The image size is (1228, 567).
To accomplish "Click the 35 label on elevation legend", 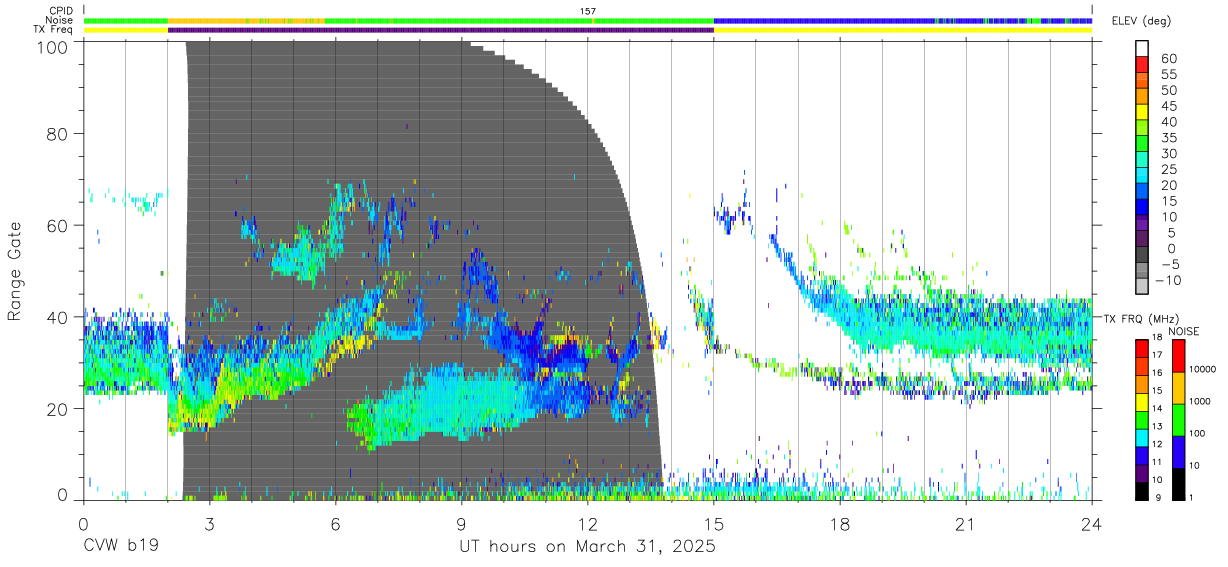I will (1170, 138).
